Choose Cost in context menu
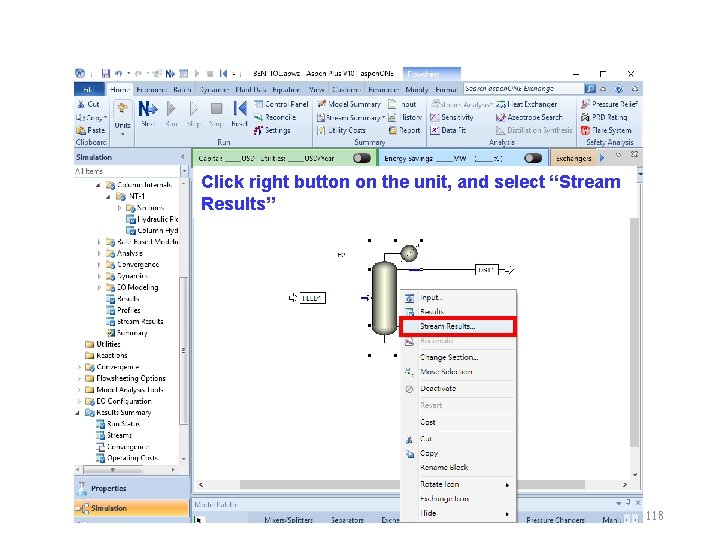This screenshot has height=540, width=720. click(458, 422)
